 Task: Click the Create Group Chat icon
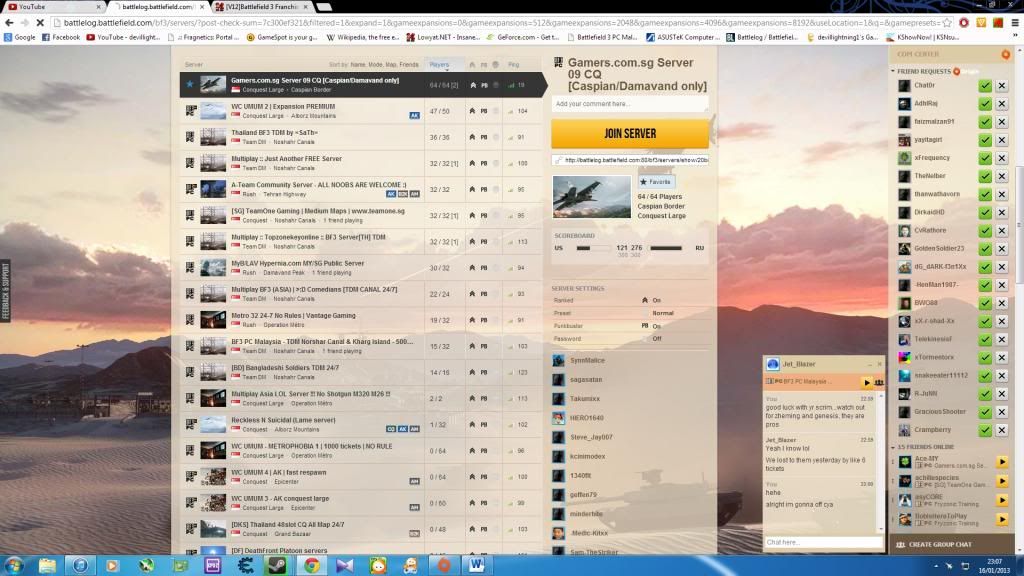[x=900, y=545]
